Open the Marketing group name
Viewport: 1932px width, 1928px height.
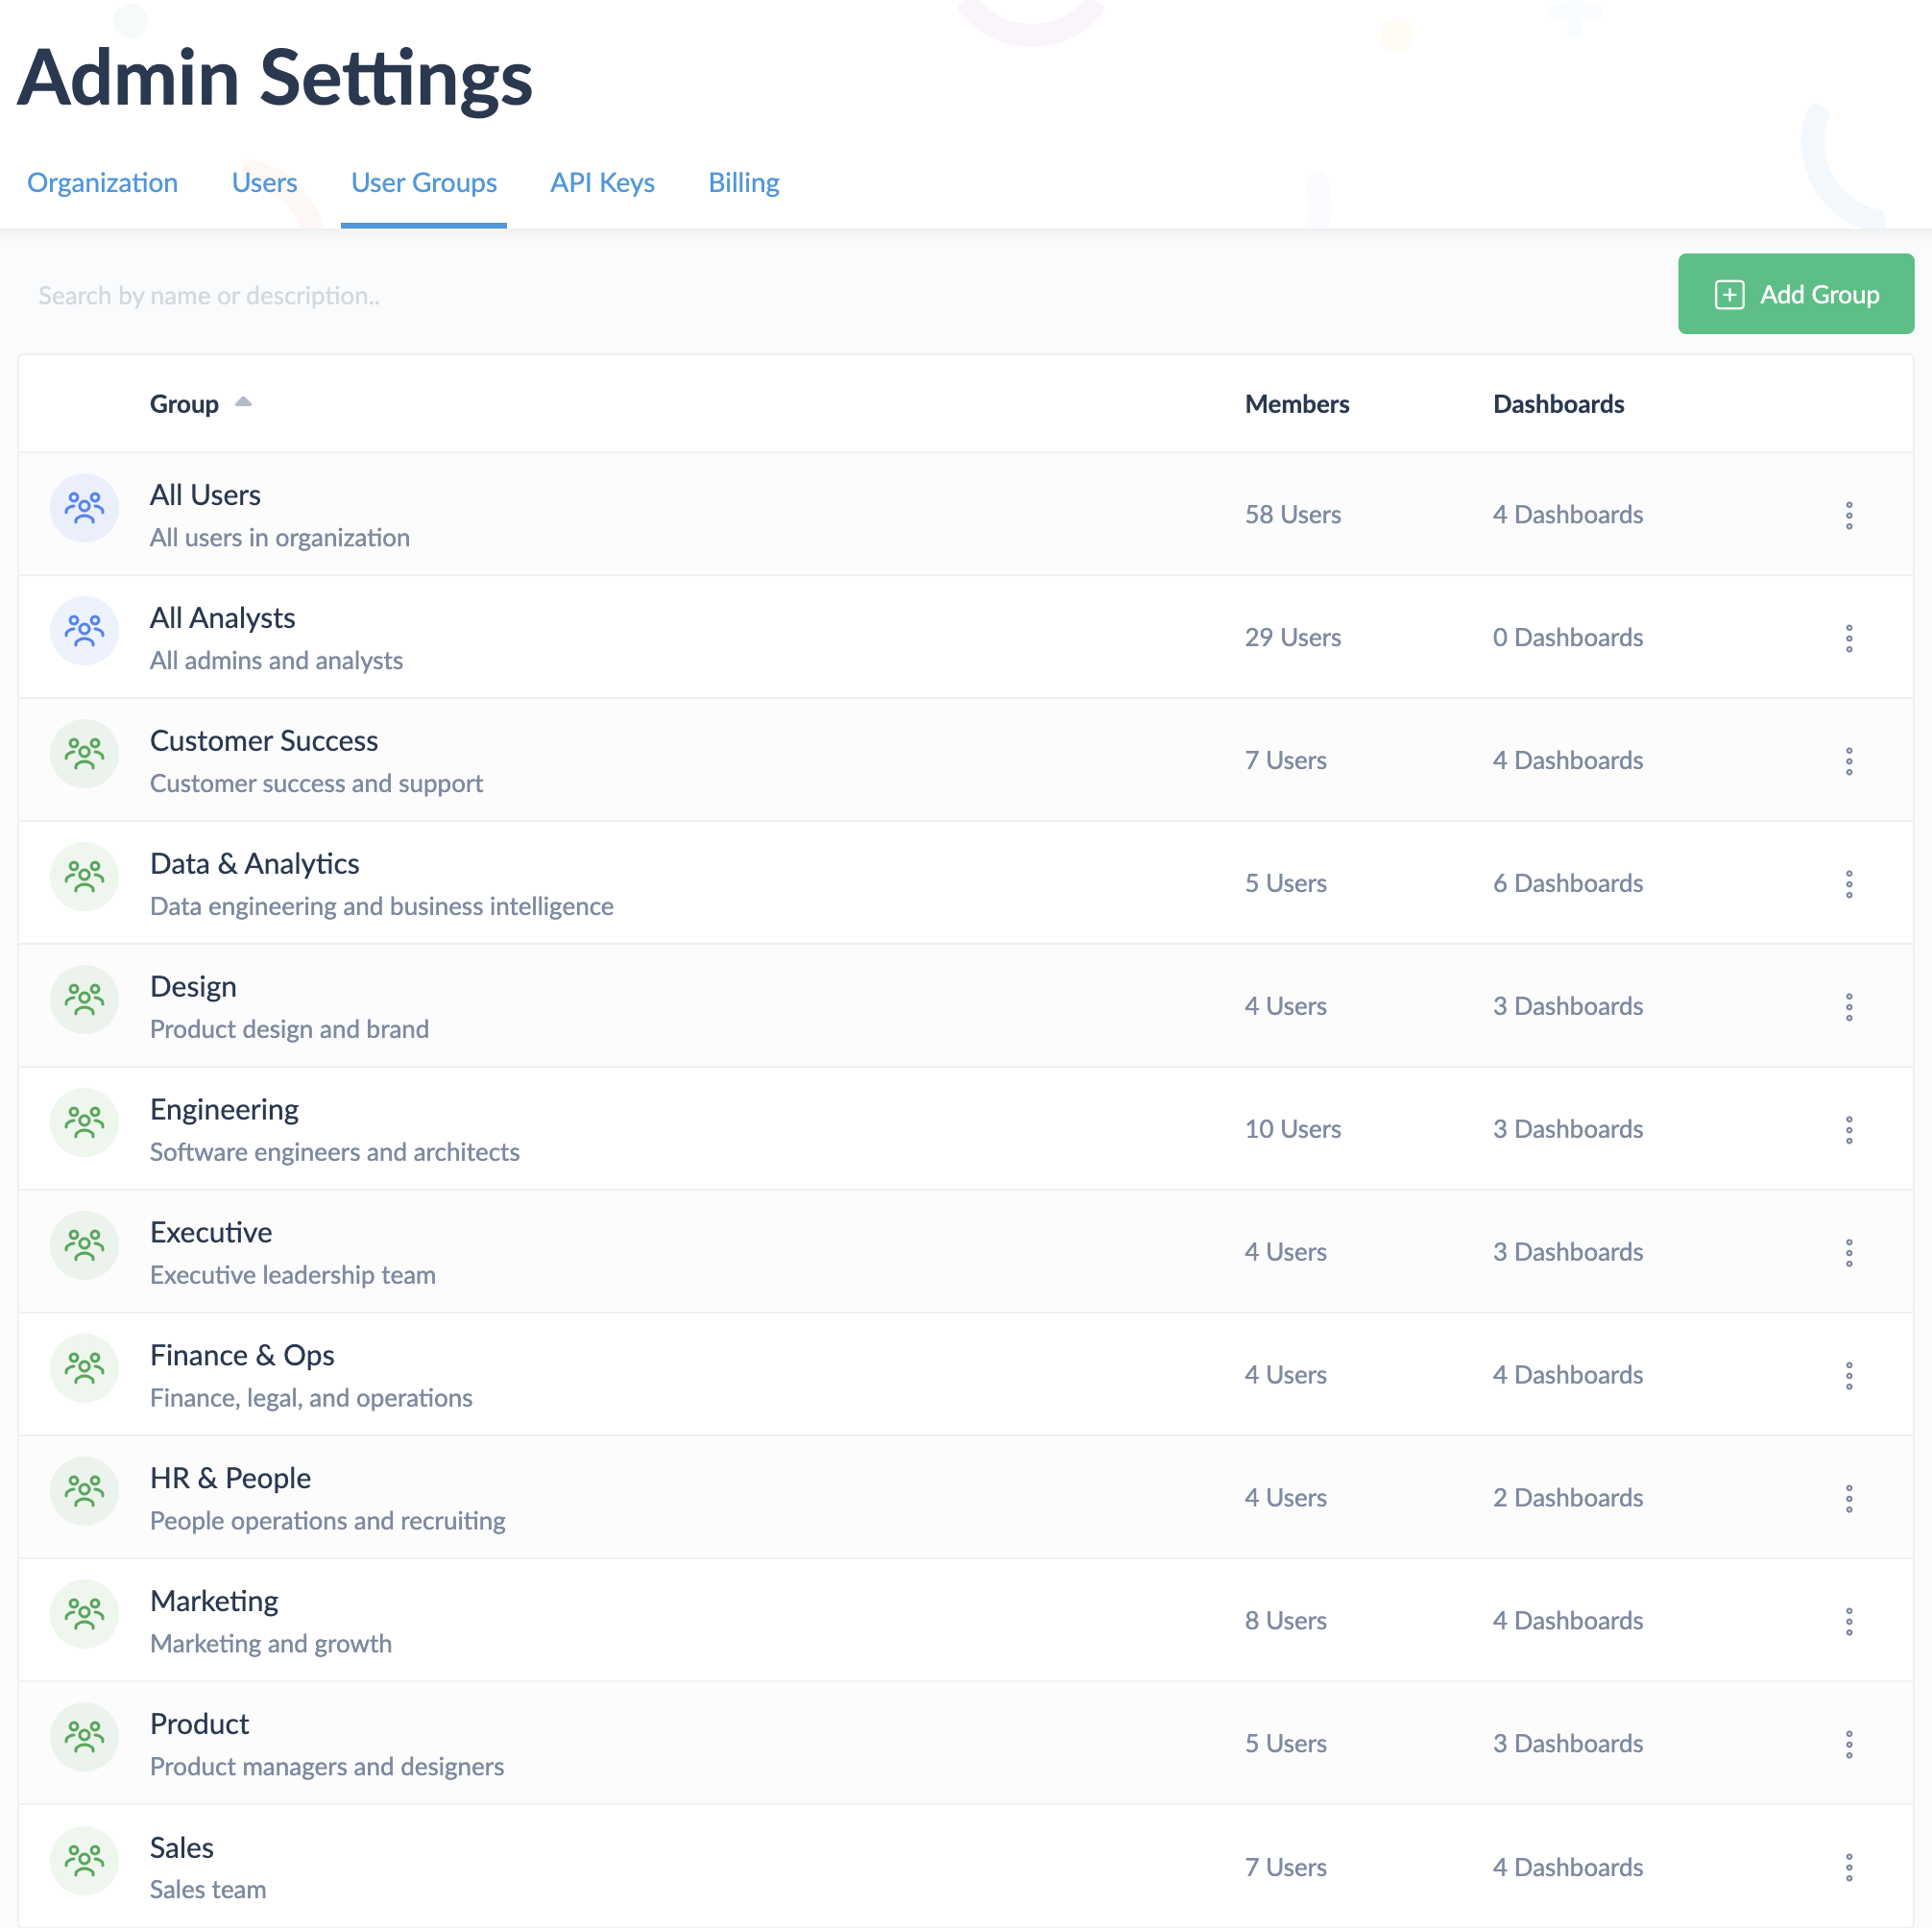click(x=214, y=1602)
